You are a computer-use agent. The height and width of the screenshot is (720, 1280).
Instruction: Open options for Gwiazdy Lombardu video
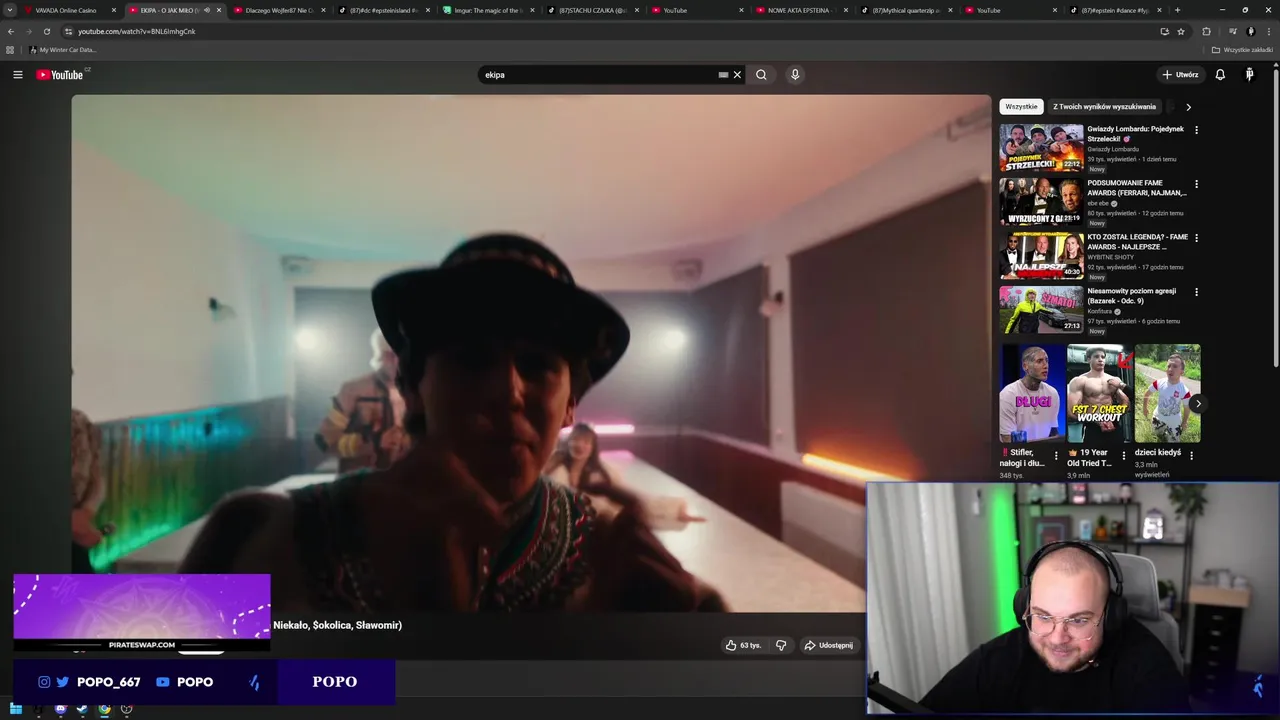click(1196, 130)
